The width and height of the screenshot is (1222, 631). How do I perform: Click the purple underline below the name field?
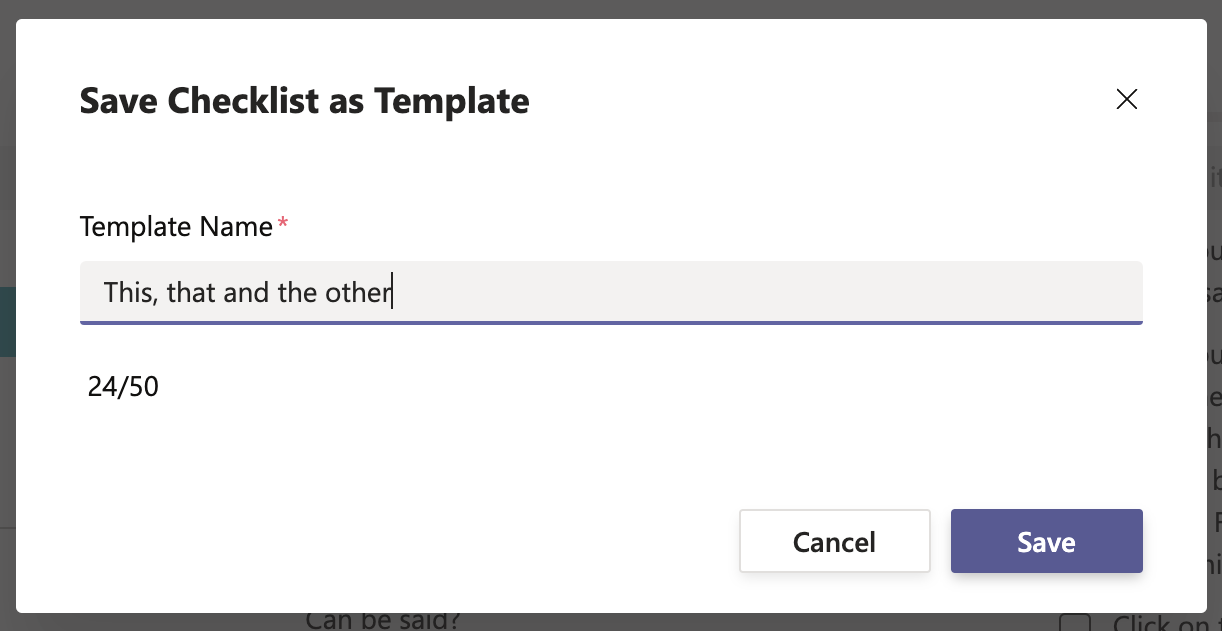point(610,323)
